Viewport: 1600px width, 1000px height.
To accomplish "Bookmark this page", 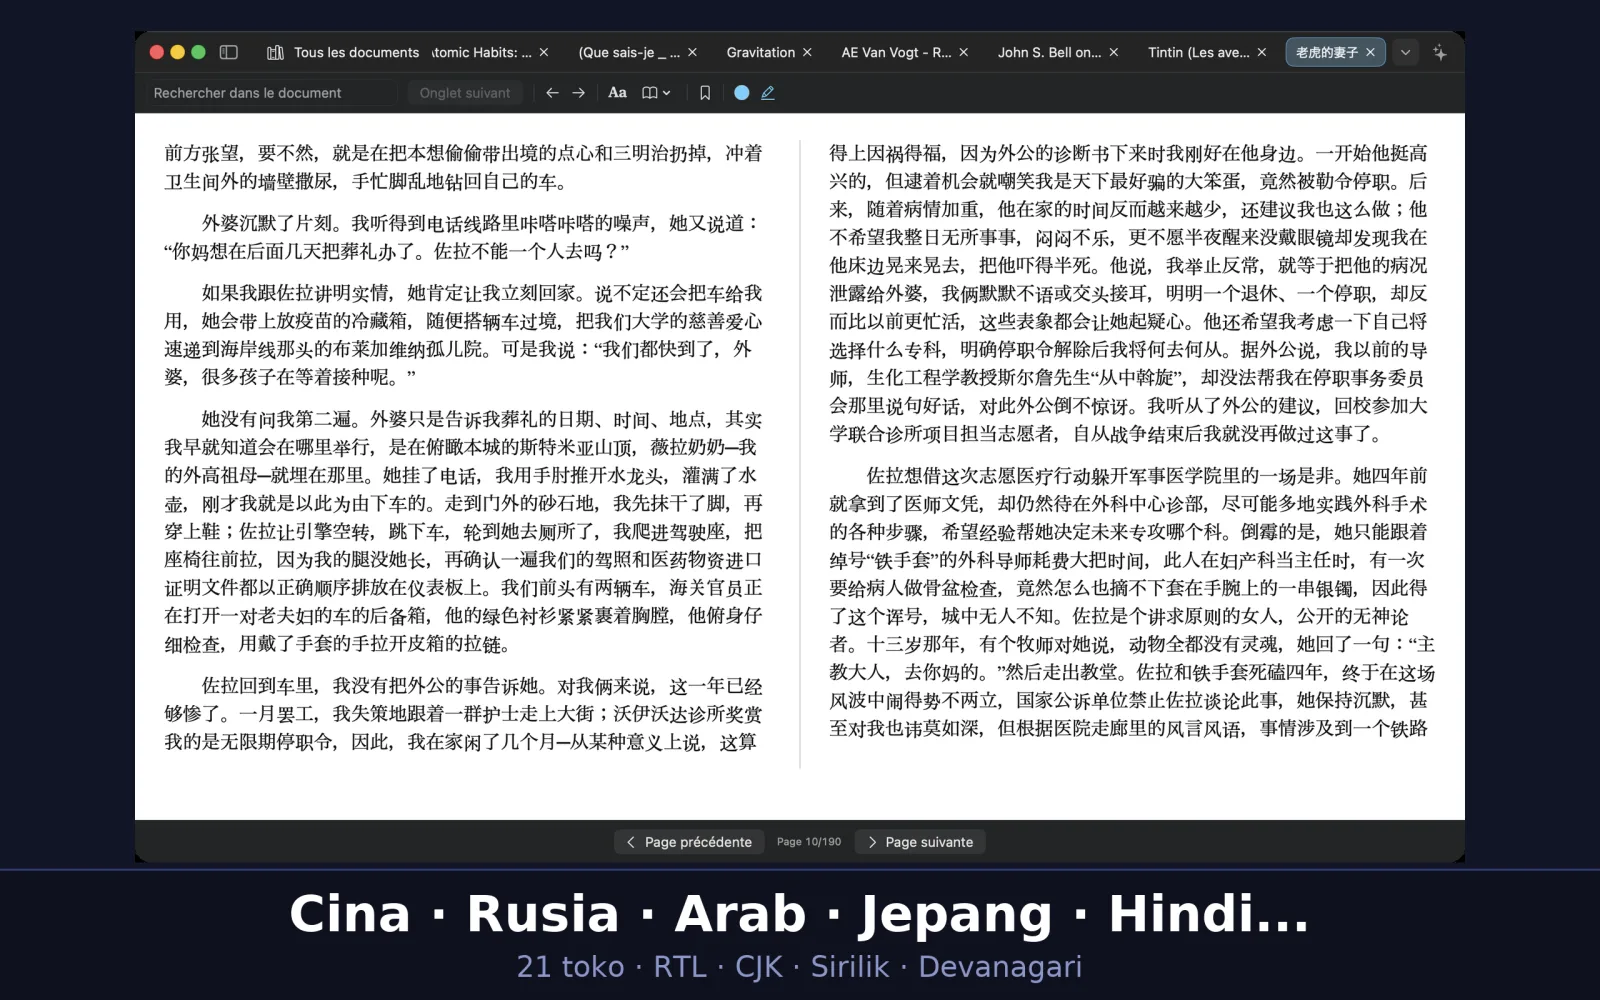I will pyautogui.click(x=705, y=93).
